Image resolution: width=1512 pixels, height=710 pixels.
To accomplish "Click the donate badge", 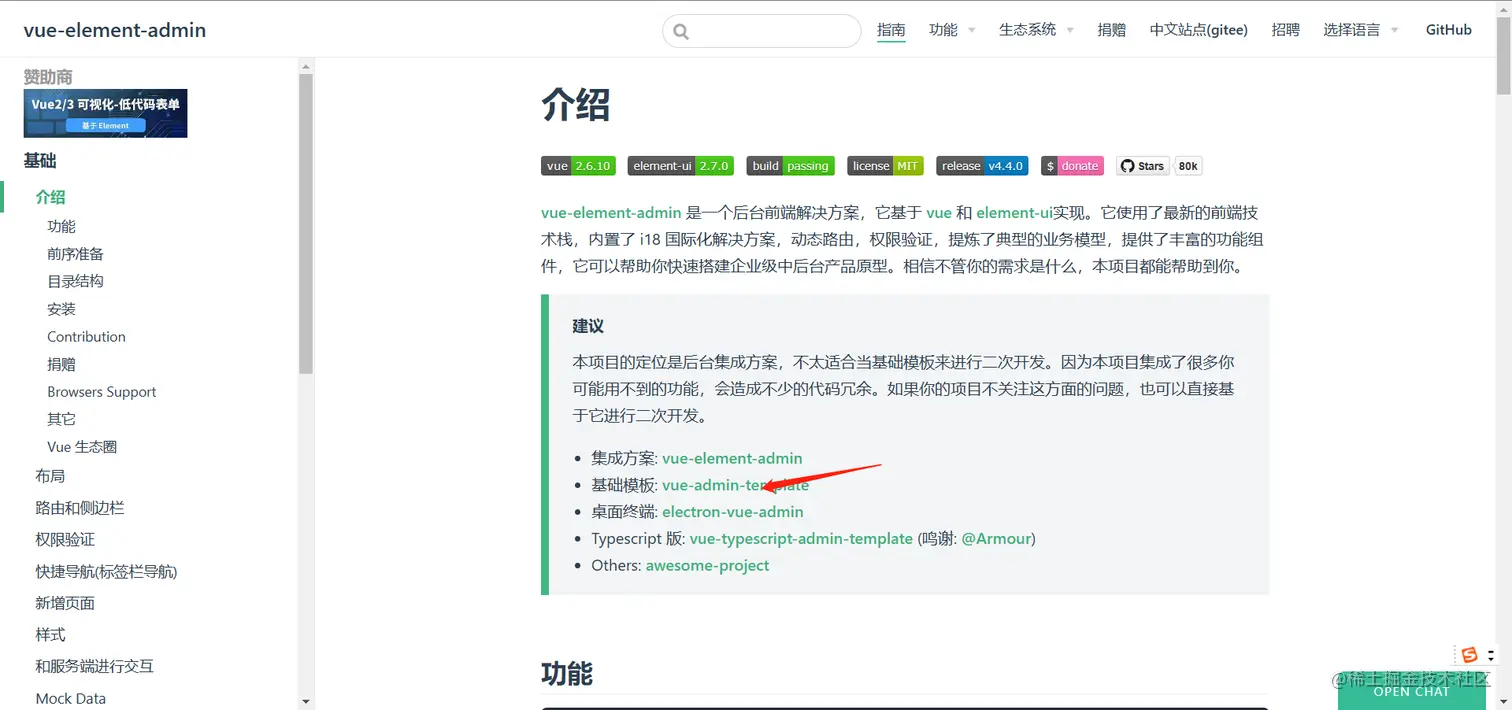I will (x=1072, y=166).
